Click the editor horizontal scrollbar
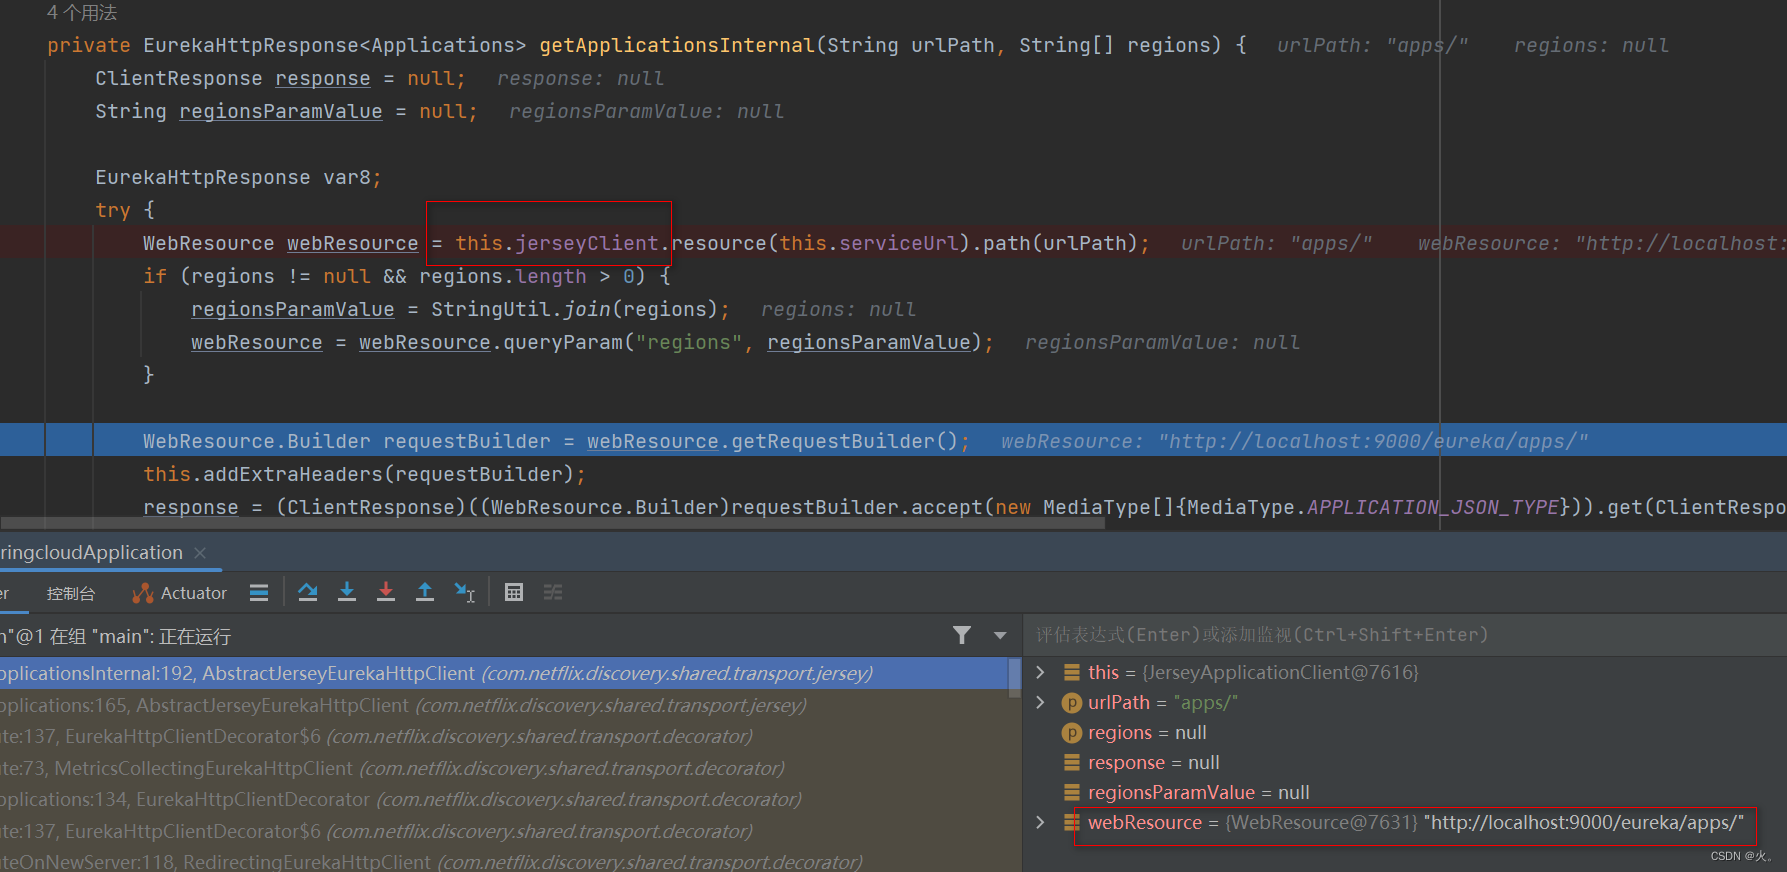1787x872 pixels. click(552, 523)
